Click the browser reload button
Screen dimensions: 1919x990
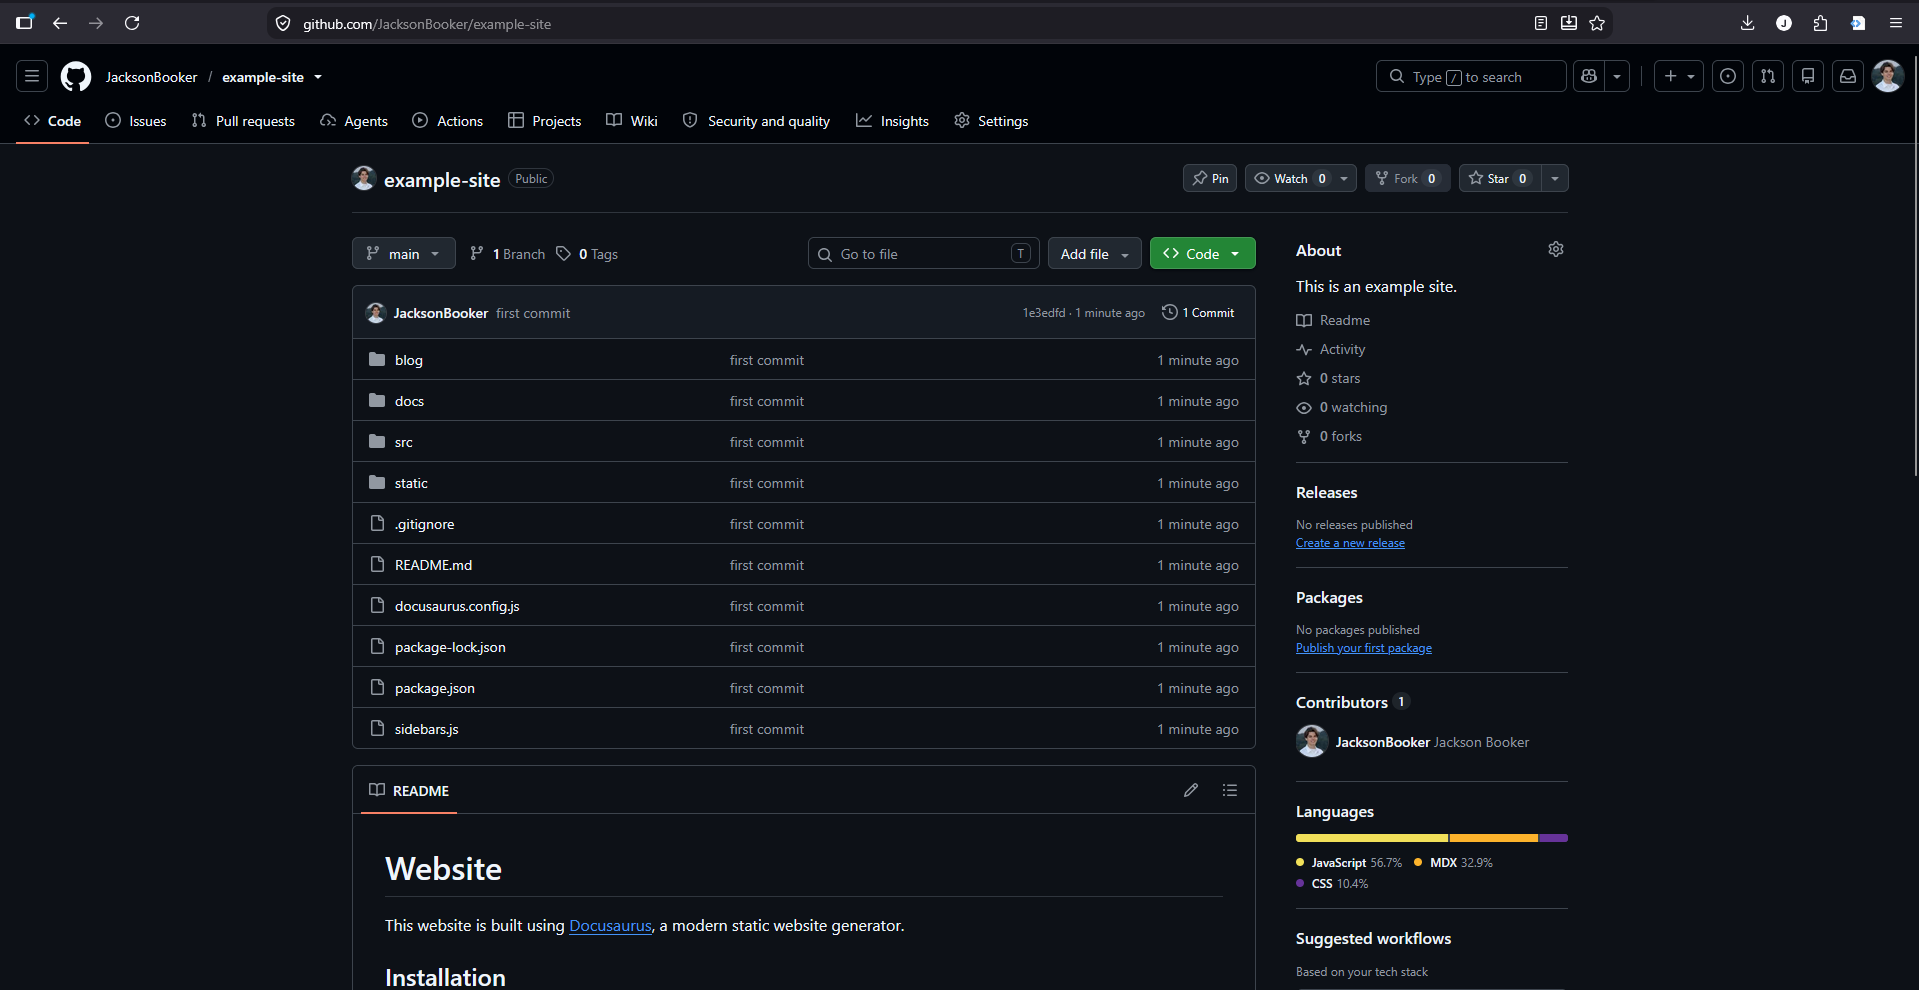132,23
